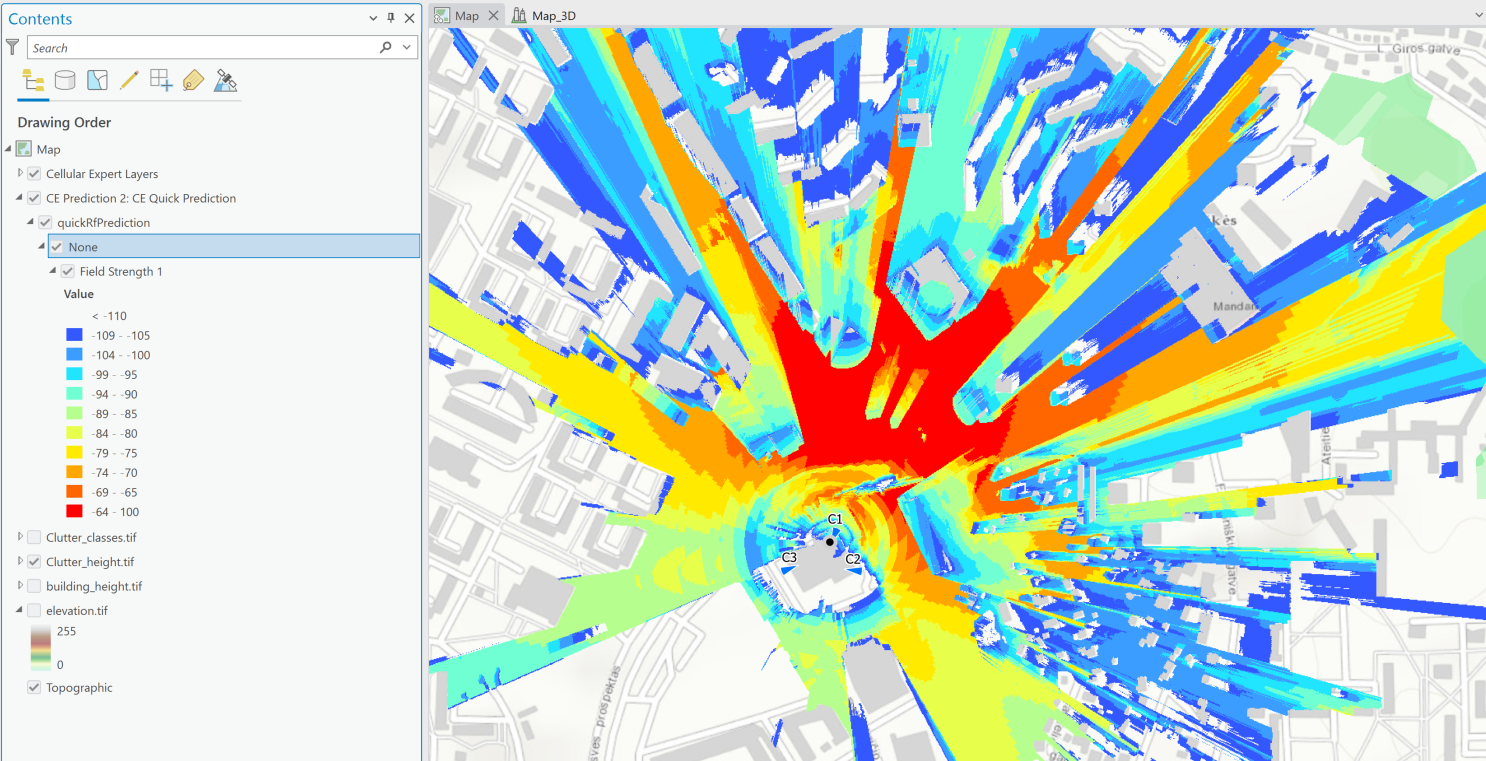Click blue swatch for -109 - -105
Image resolution: width=1486 pixels, height=761 pixels.
74,335
